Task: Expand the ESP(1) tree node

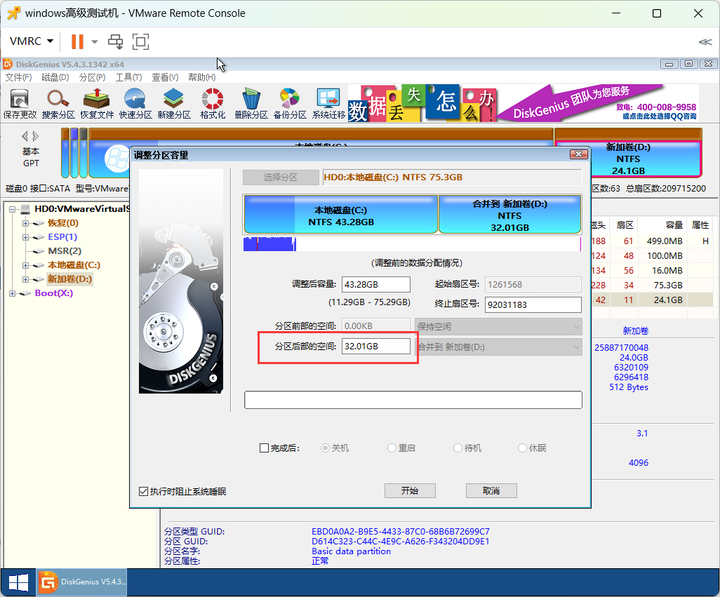Action: click(x=25, y=237)
